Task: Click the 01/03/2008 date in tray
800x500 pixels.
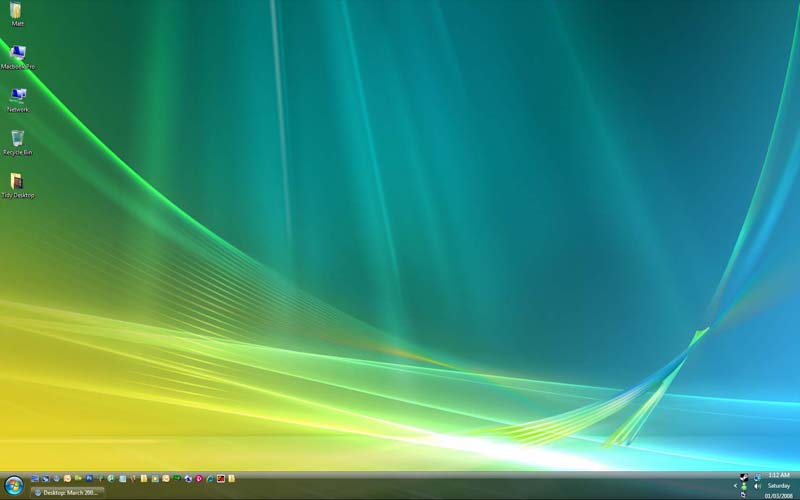Action: (779, 496)
